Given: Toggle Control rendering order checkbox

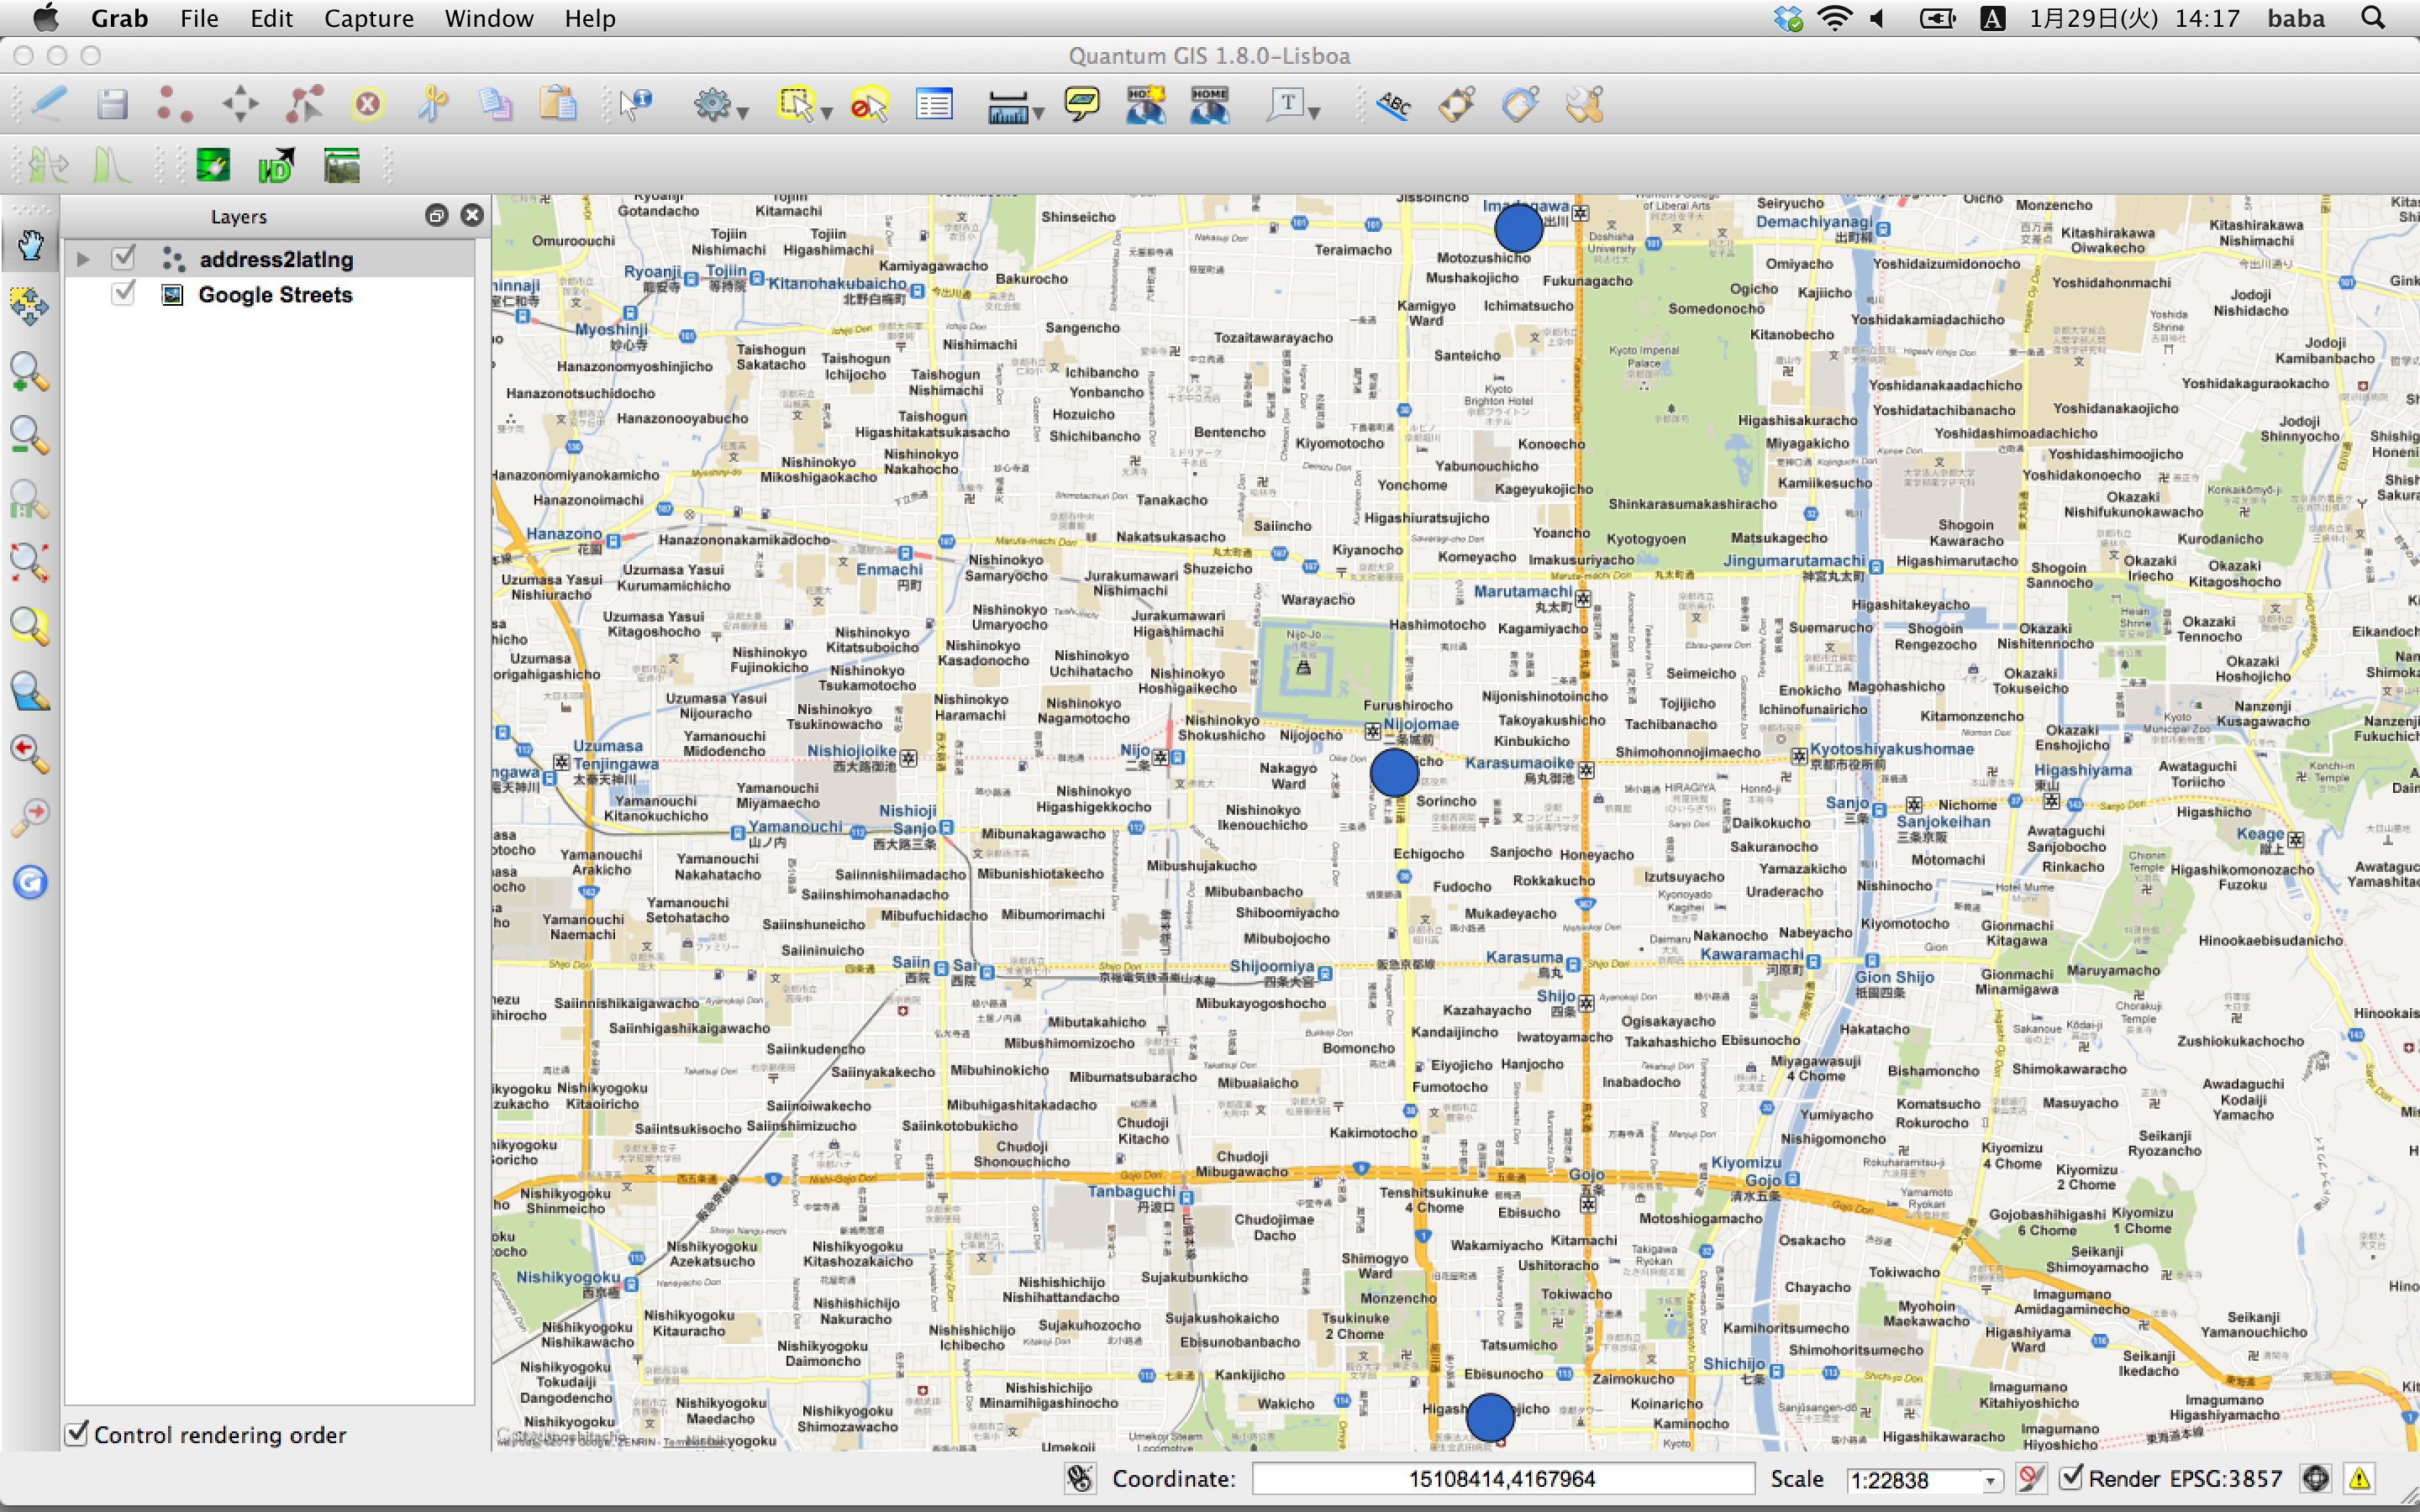Looking at the screenshot, I should (x=77, y=1433).
